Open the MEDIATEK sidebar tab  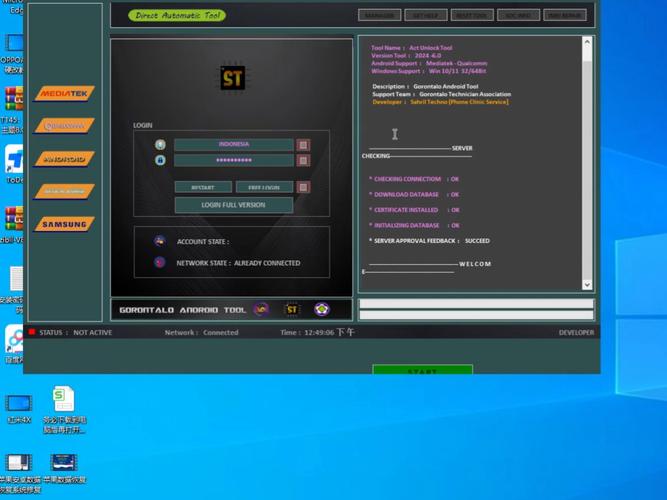pyautogui.click(x=65, y=93)
